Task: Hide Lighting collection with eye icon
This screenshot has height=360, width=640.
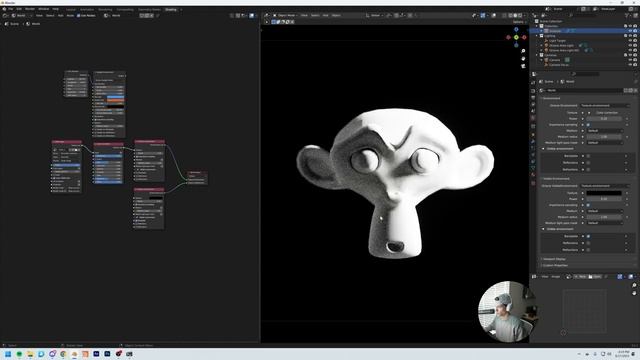Action: tap(630, 36)
